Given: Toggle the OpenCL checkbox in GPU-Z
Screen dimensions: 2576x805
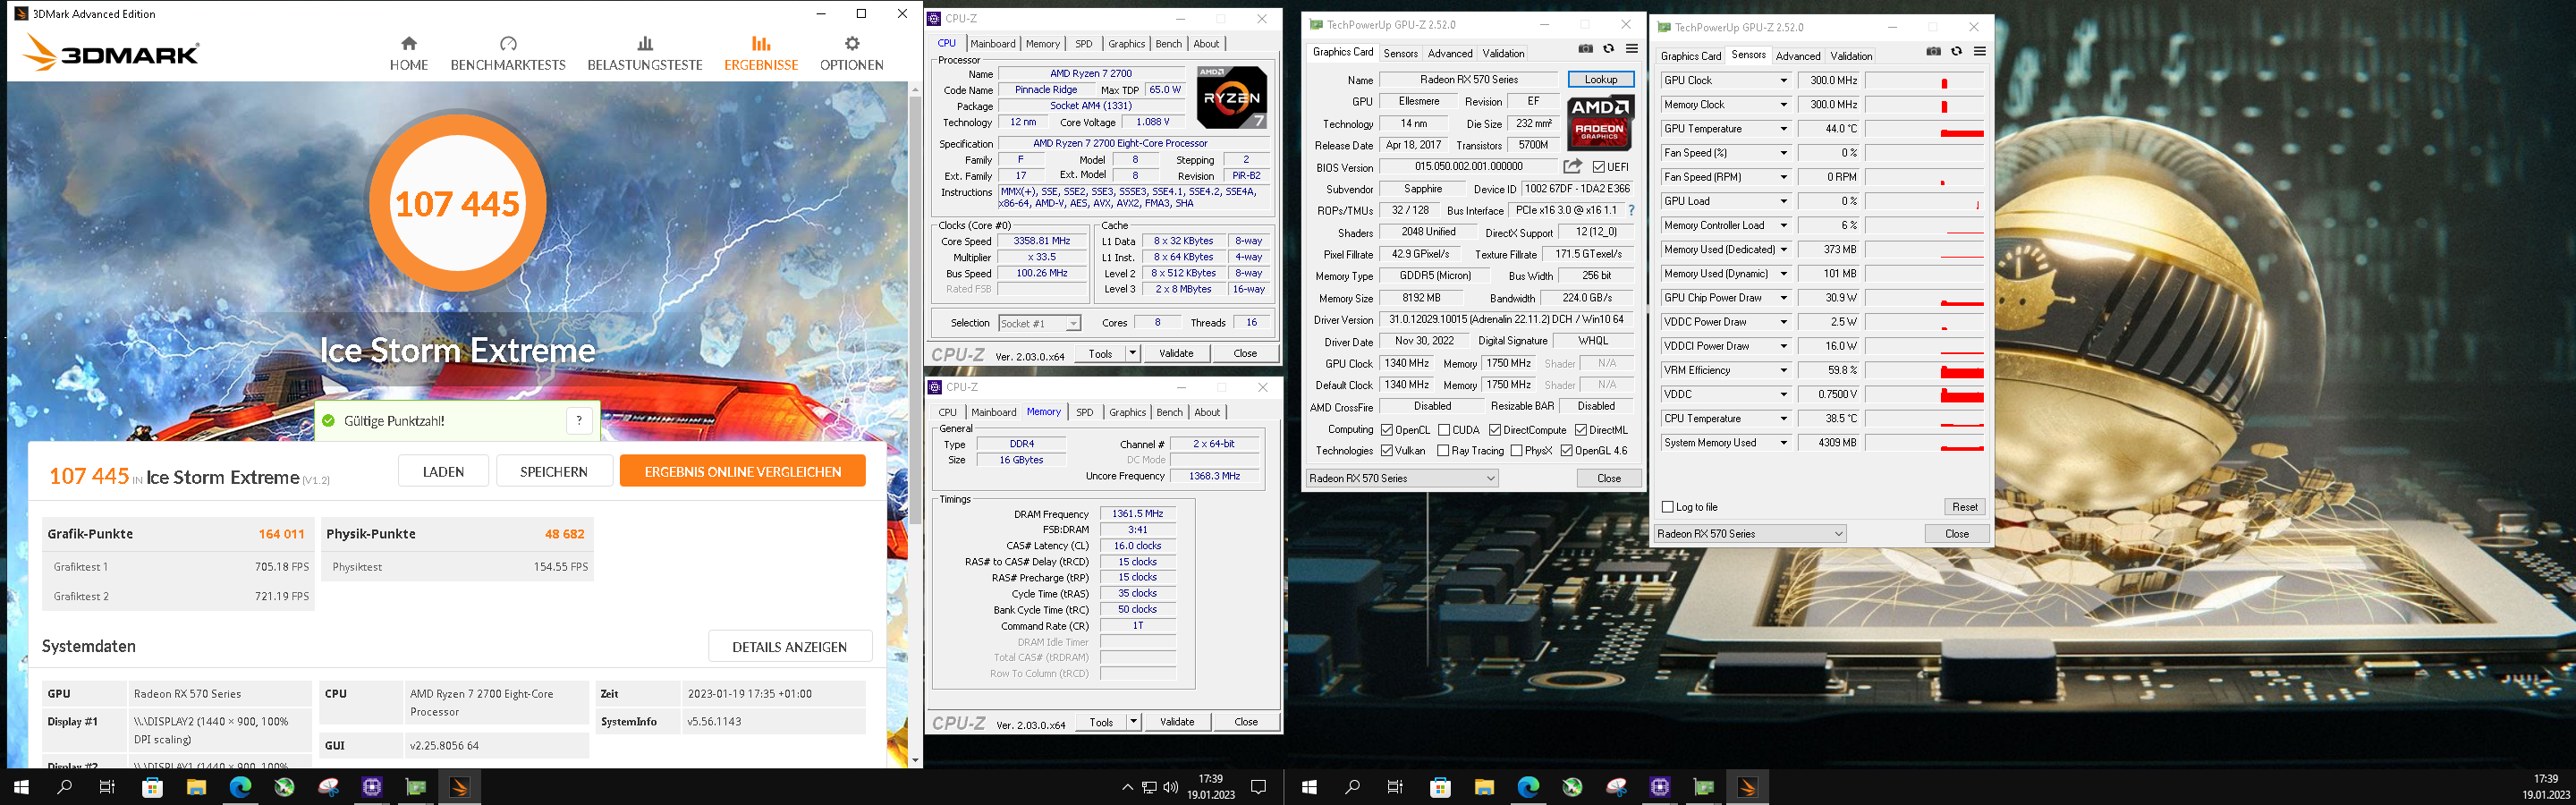Looking at the screenshot, I should 1387,430.
